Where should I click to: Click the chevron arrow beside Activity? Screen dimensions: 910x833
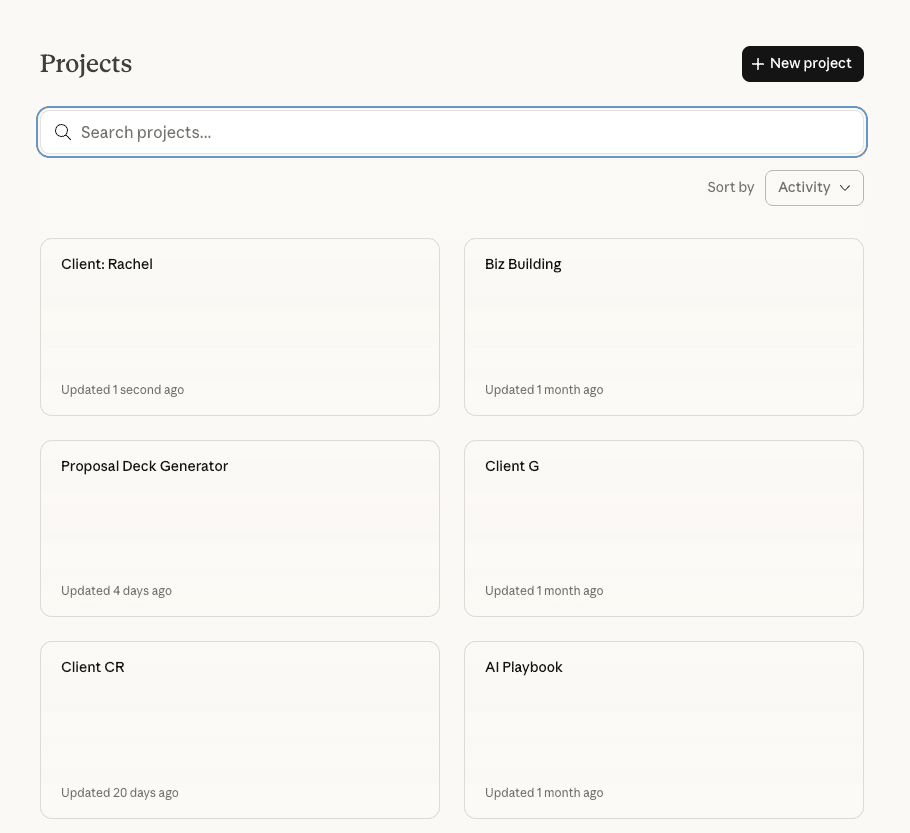[x=845, y=188]
